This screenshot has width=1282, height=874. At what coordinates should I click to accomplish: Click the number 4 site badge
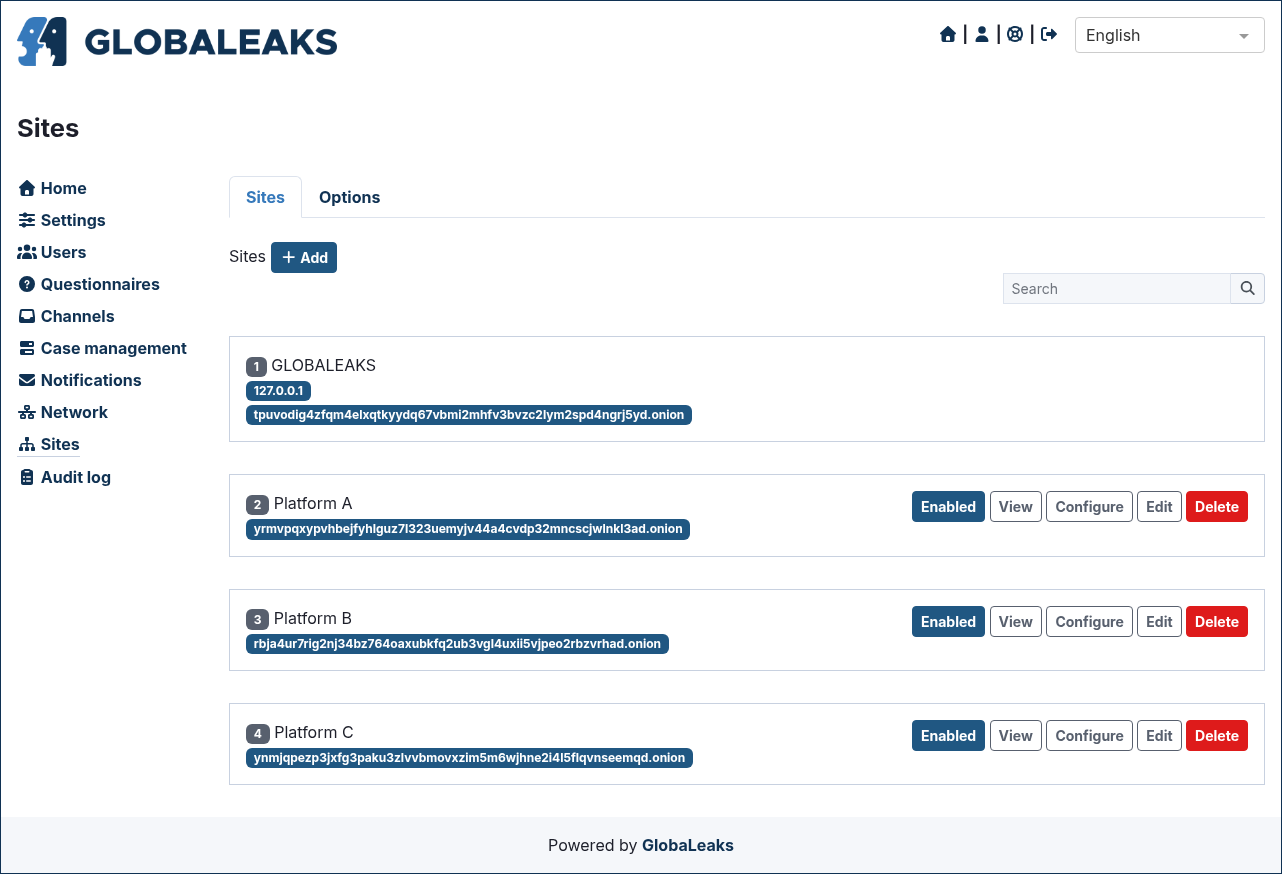258,733
